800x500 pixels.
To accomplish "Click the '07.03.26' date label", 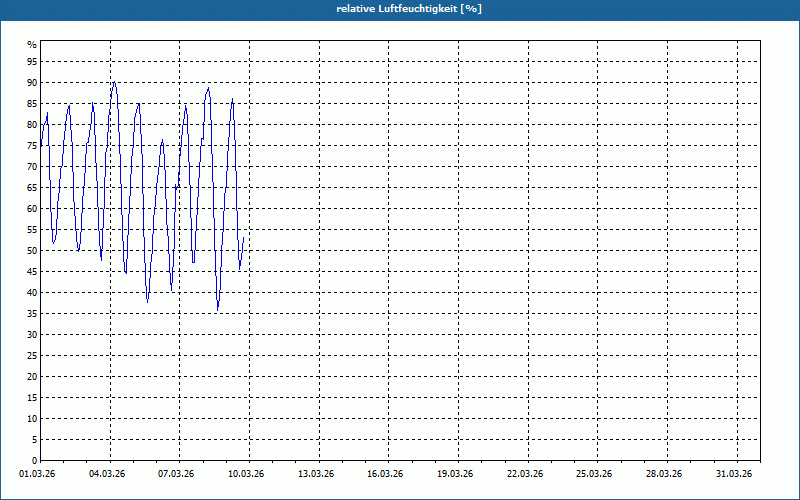I will pos(176,474).
